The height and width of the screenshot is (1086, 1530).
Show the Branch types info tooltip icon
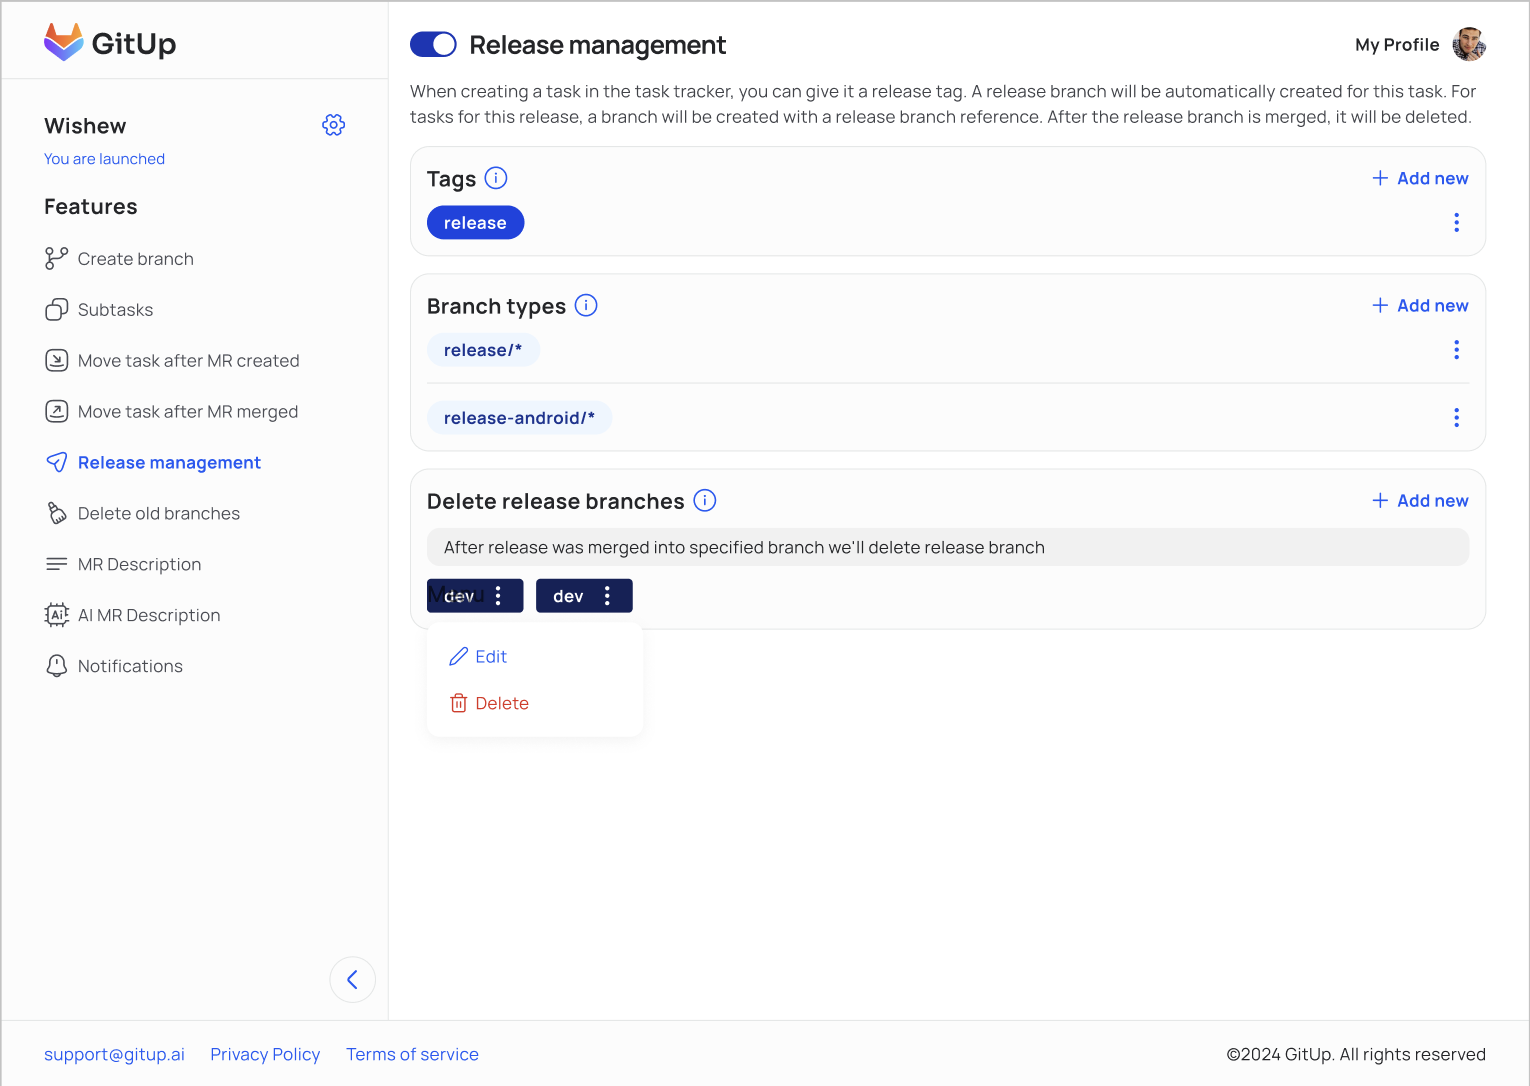click(586, 305)
